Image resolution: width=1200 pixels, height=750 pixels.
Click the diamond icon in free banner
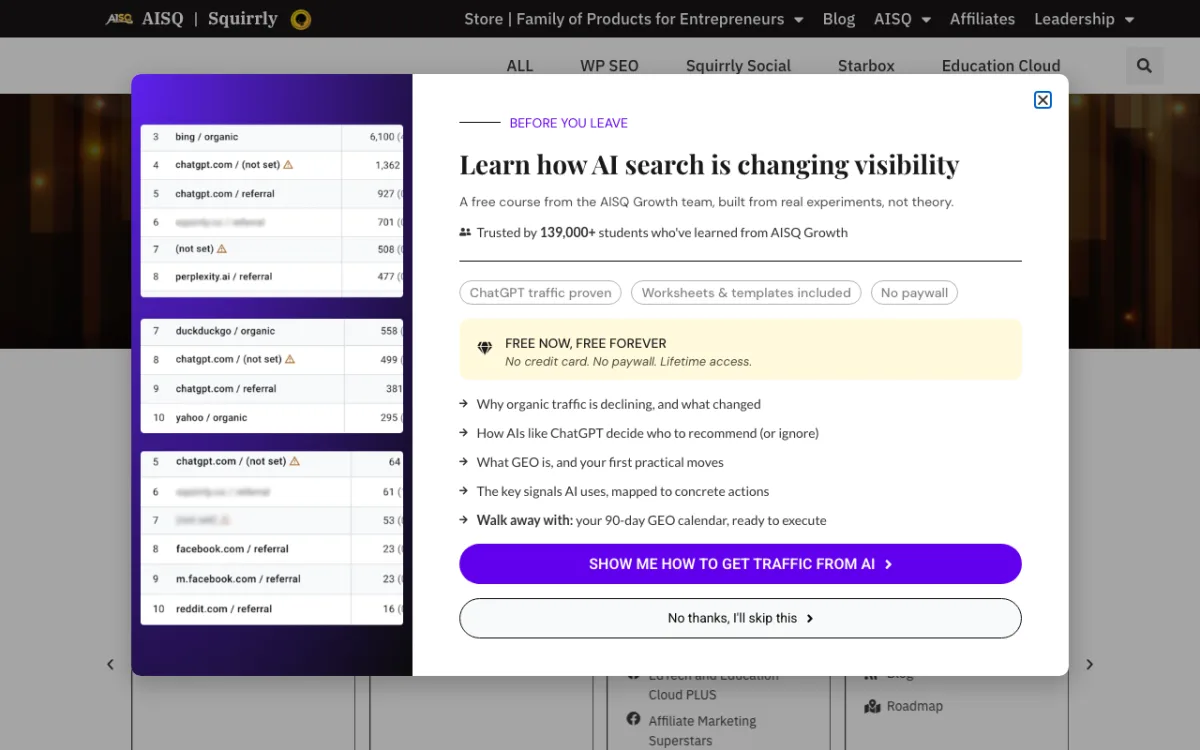coord(485,348)
